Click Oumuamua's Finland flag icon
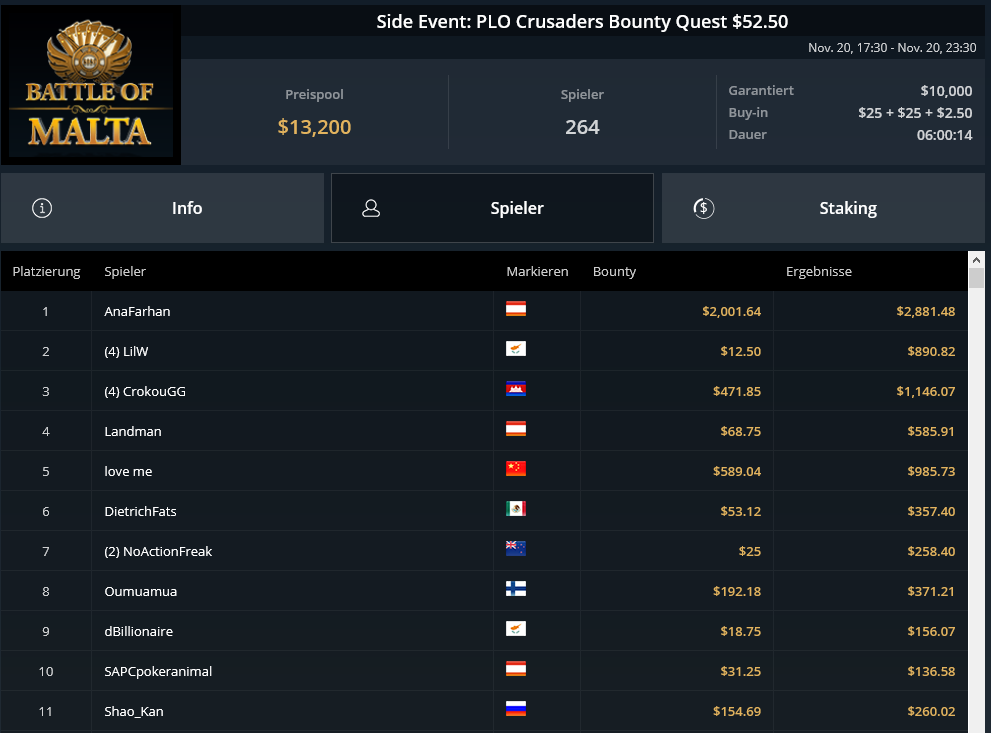The image size is (991, 733). (516, 589)
